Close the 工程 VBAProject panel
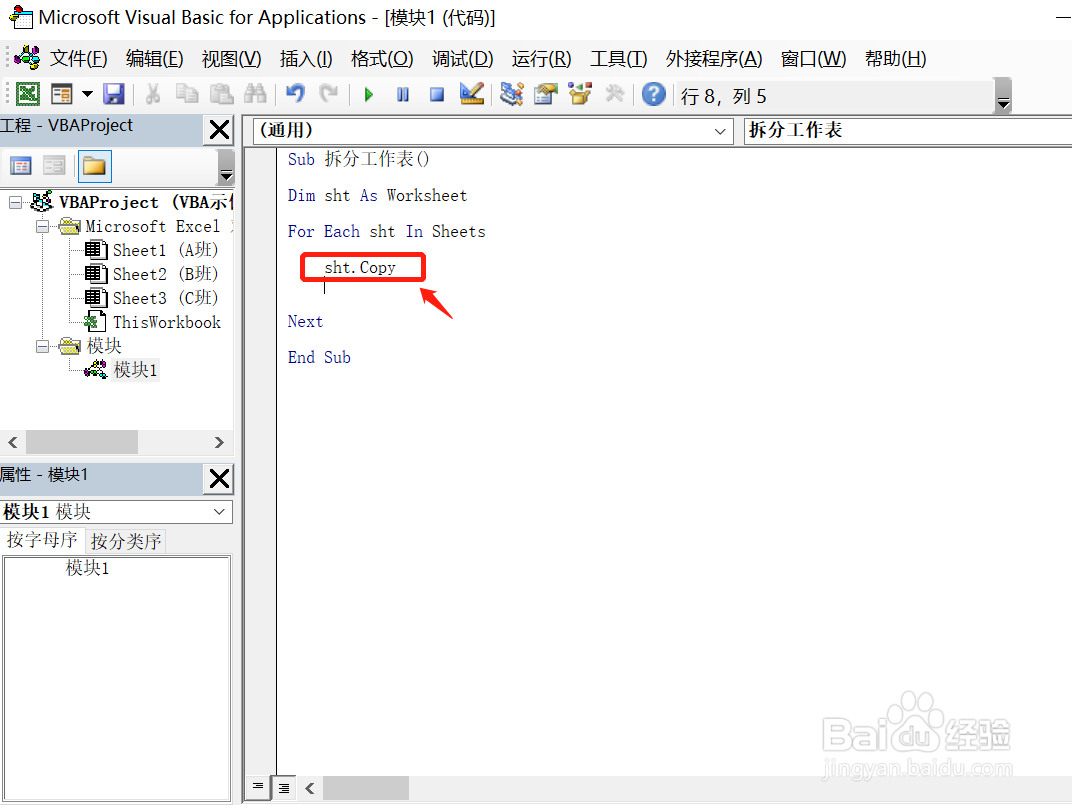The height and width of the screenshot is (805, 1072). (x=219, y=129)
